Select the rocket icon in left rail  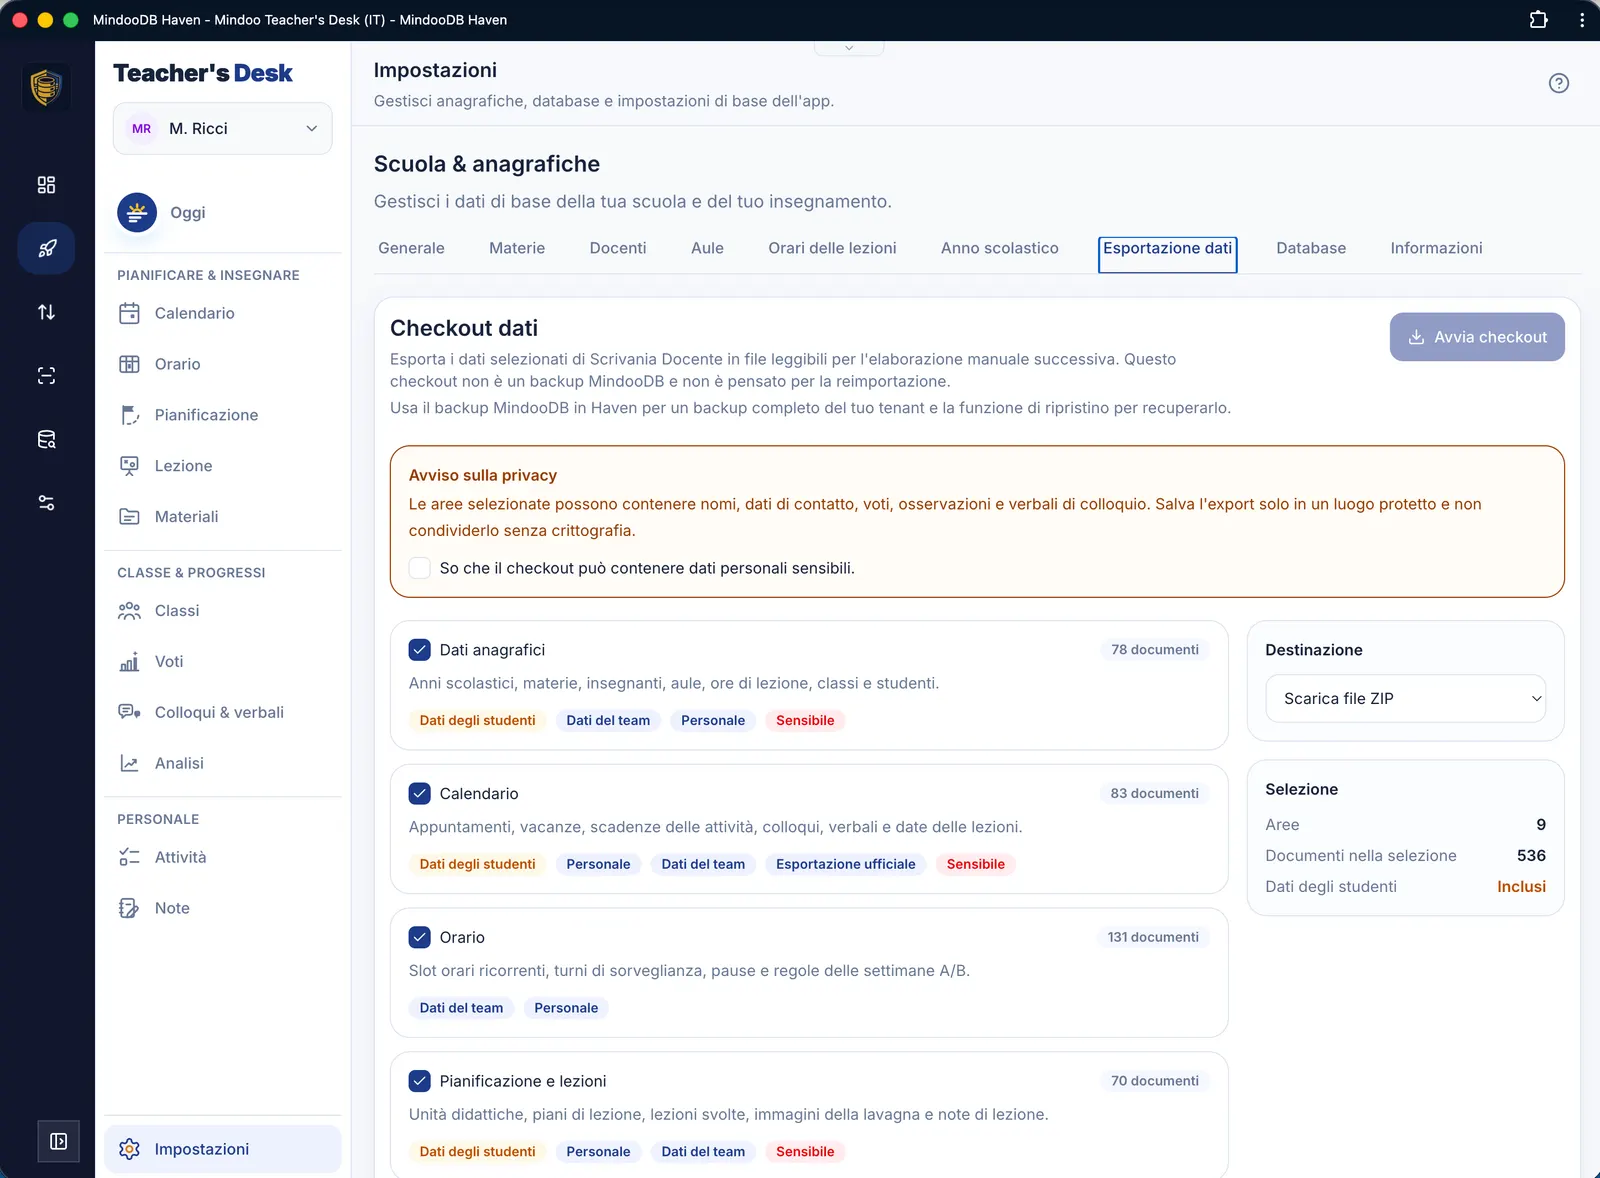click(x=46, y=248)
